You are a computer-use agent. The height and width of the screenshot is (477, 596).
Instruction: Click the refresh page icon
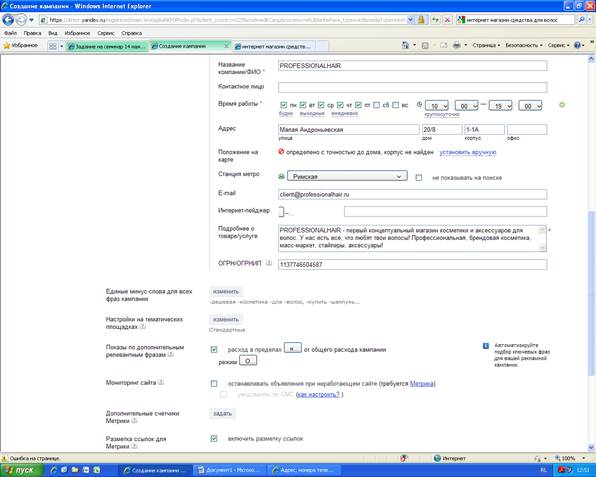coord(436,20)
